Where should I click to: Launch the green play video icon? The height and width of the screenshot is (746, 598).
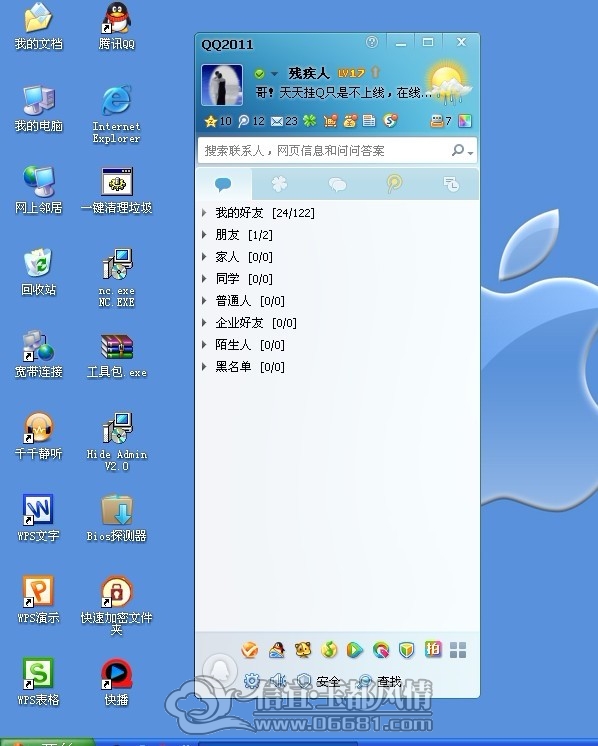(354, 649)
